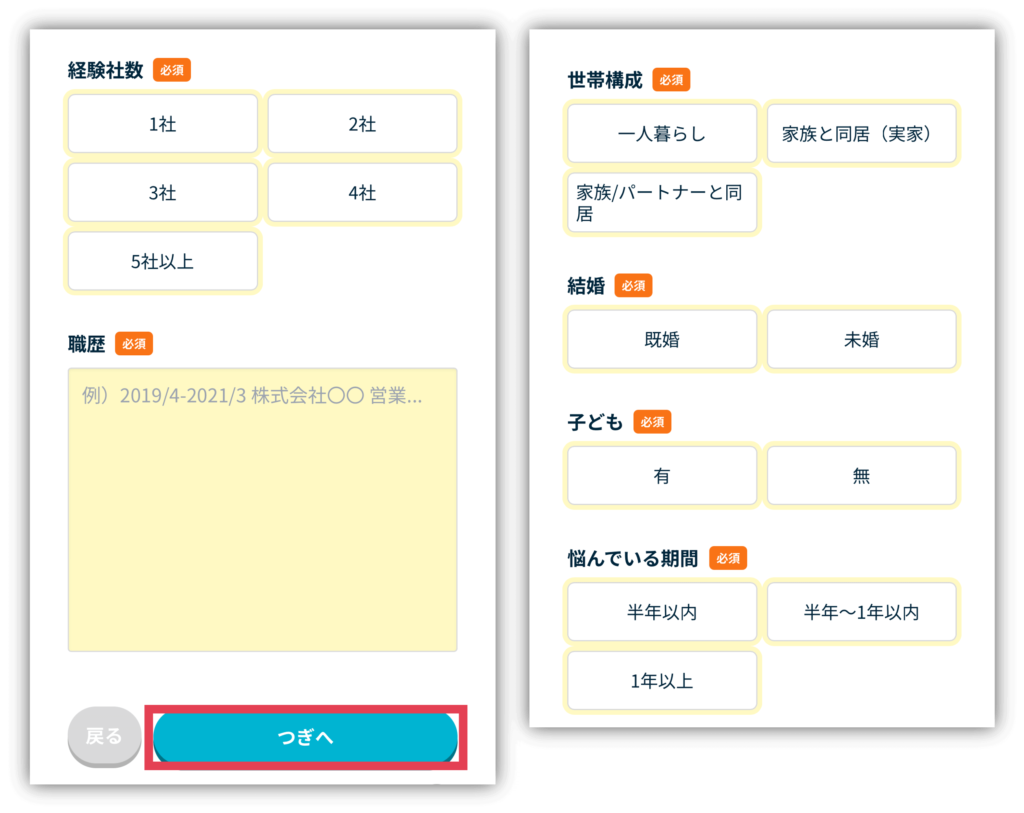Click the 経験社数 heading label
1024x813 pixels.
tap(105, 70)
